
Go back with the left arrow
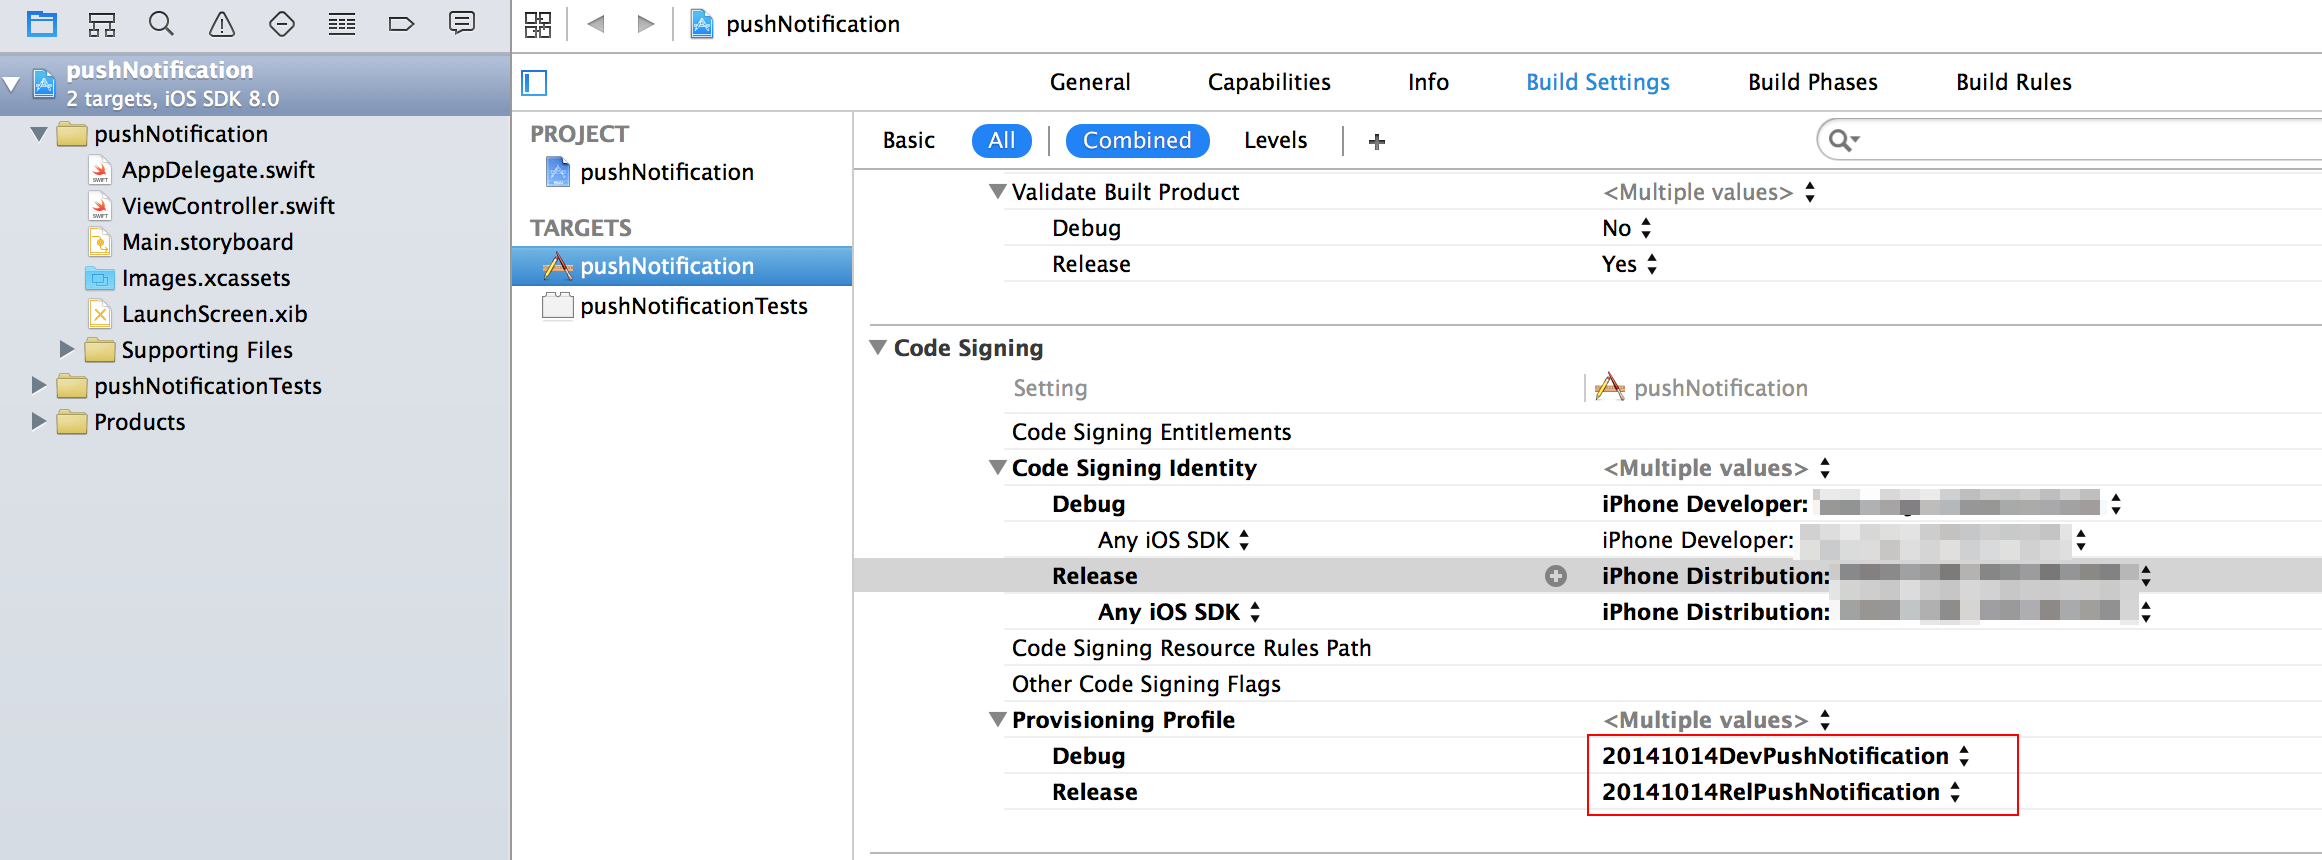pos(597,23)
